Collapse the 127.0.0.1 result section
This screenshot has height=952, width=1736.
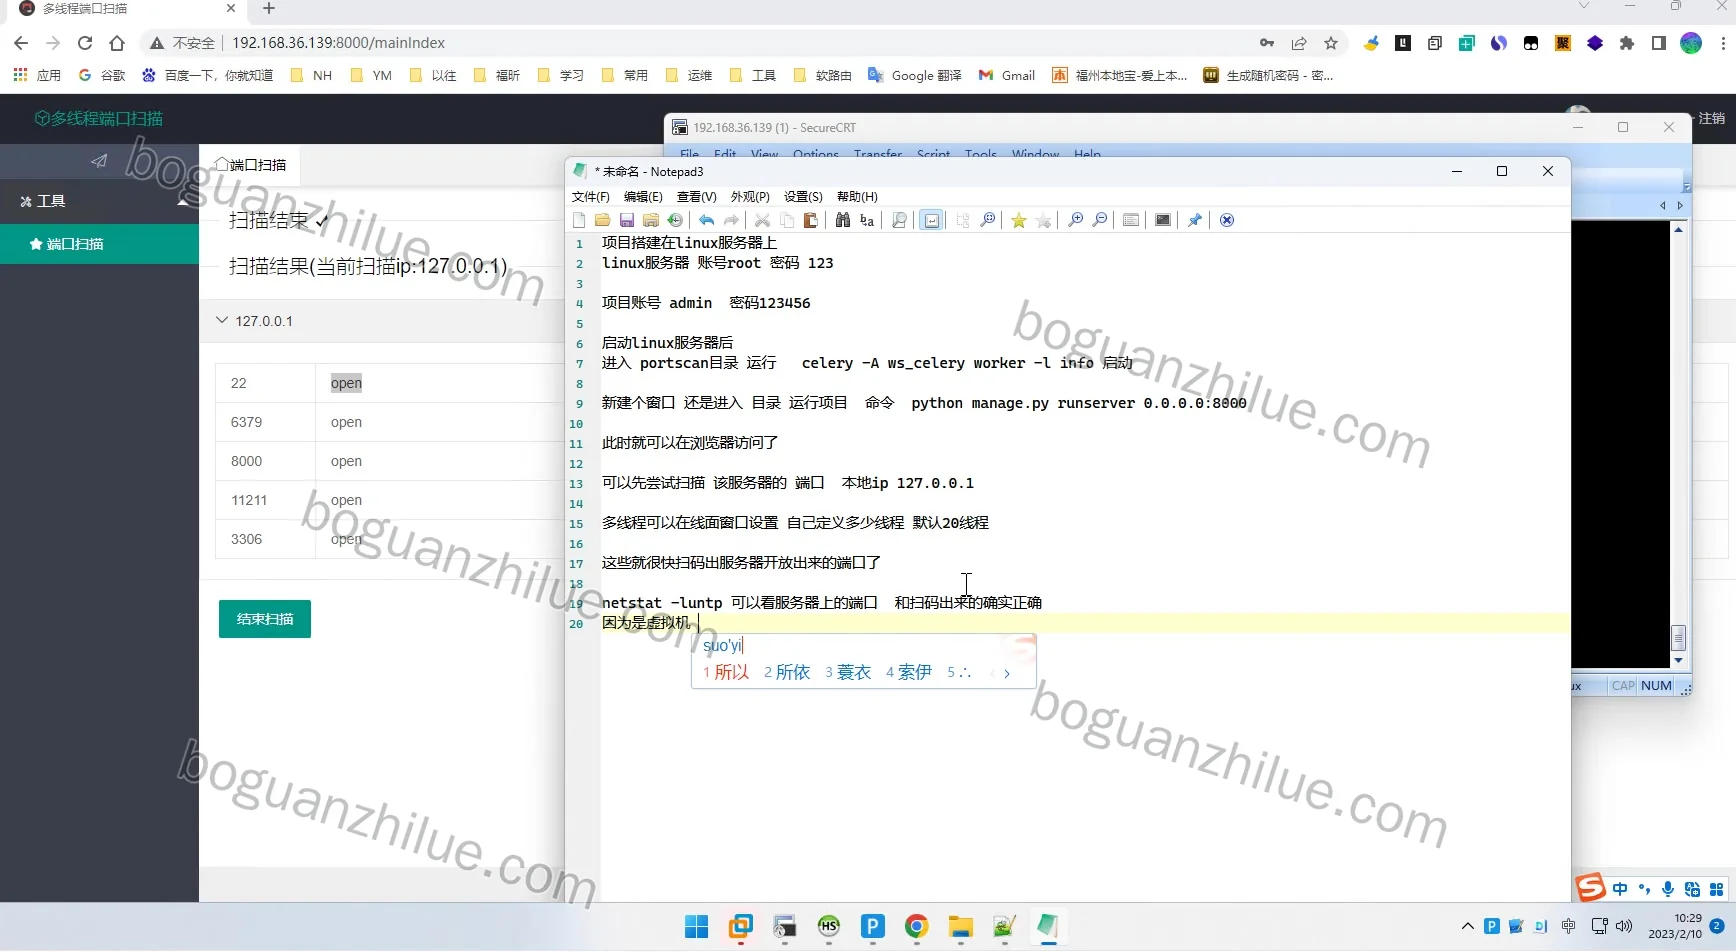pyautogui.click(x=222, y=321)
